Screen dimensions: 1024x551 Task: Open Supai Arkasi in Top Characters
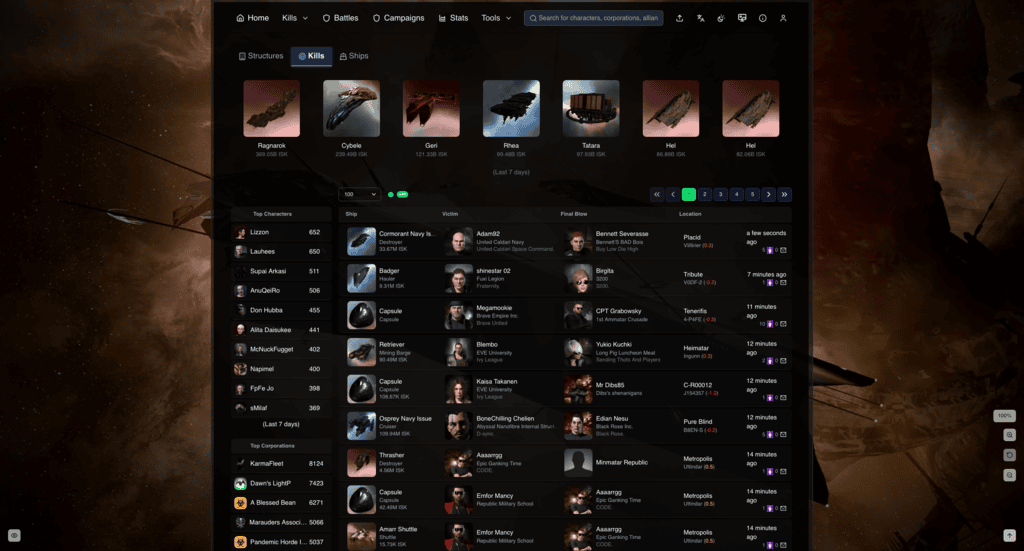281,271
